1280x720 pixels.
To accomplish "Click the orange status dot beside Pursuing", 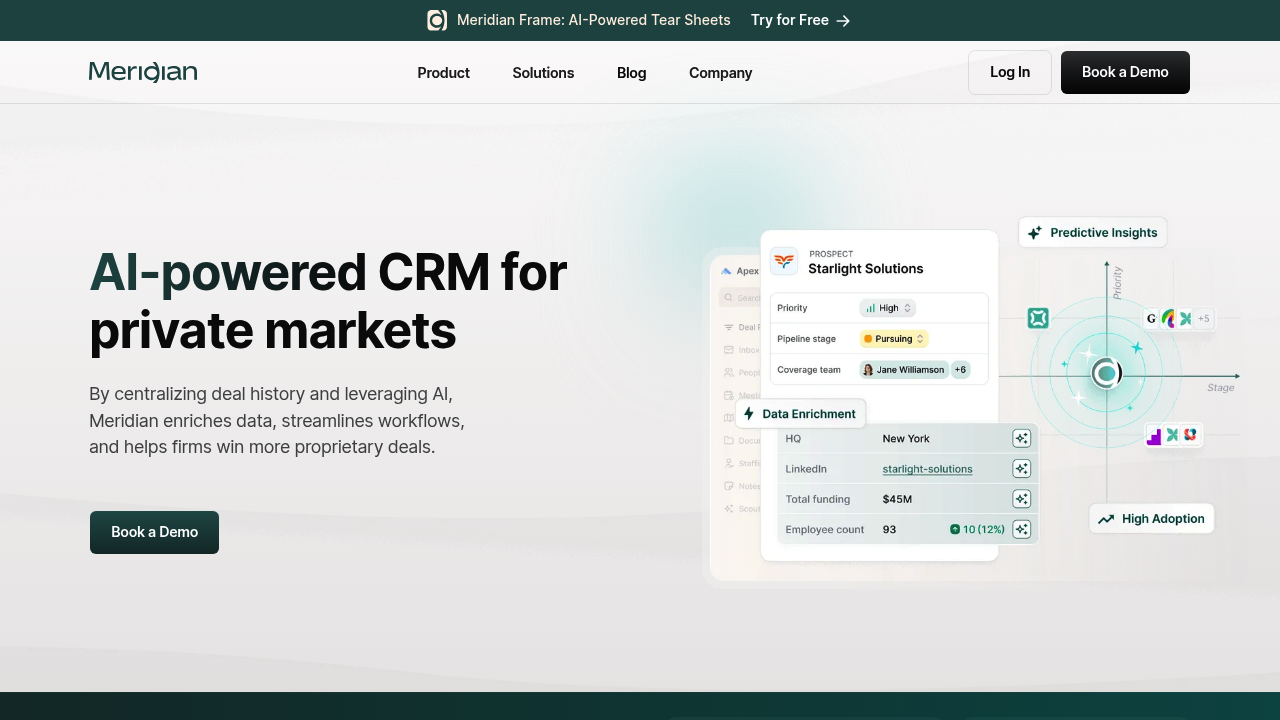I will [866, 338].
